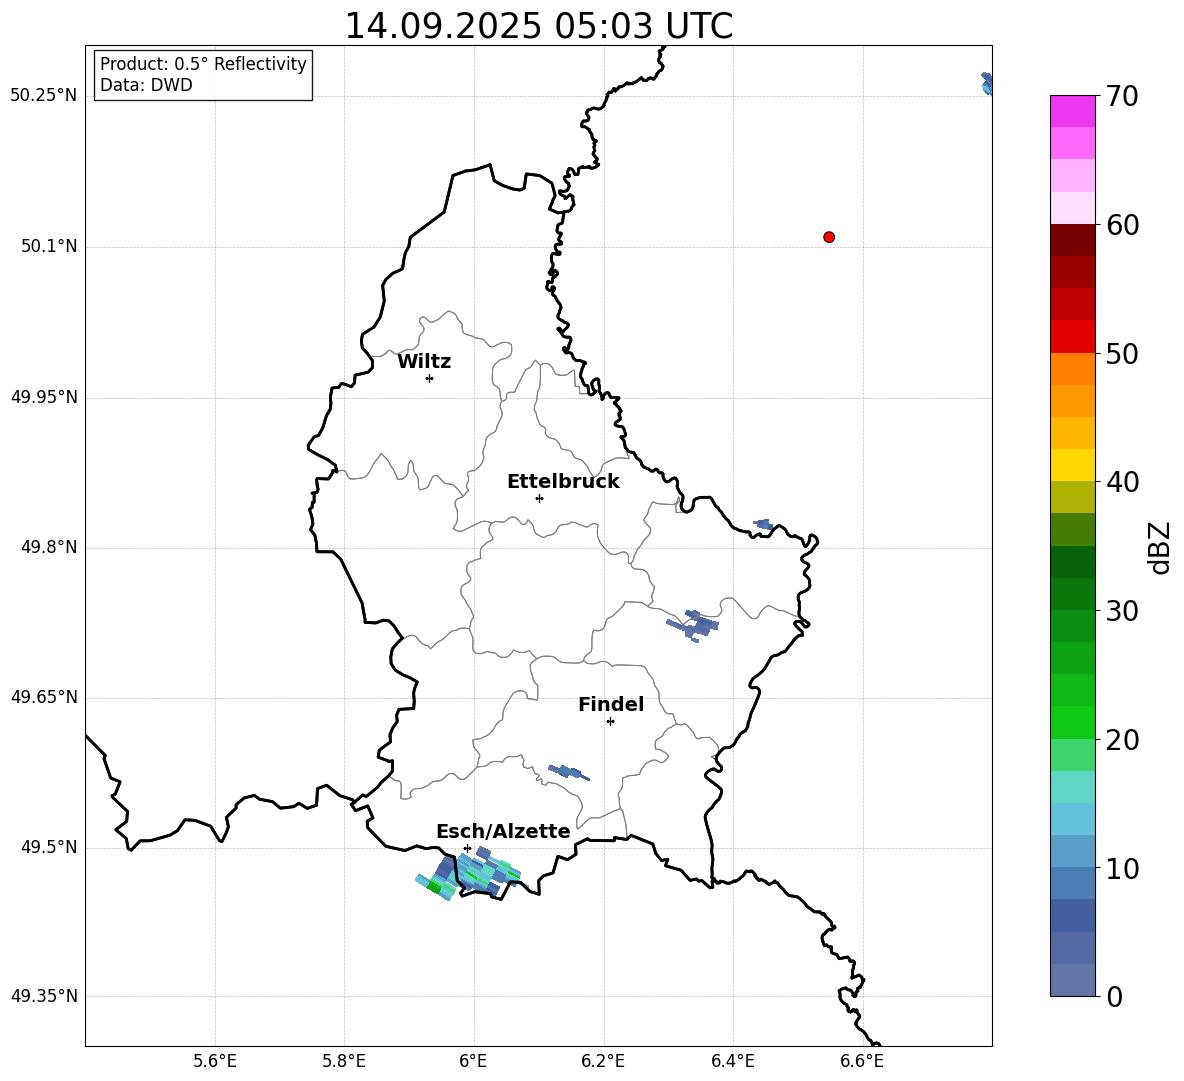Click the 49.65°N latitude label

pyautogui.click(x=43, y=696)
